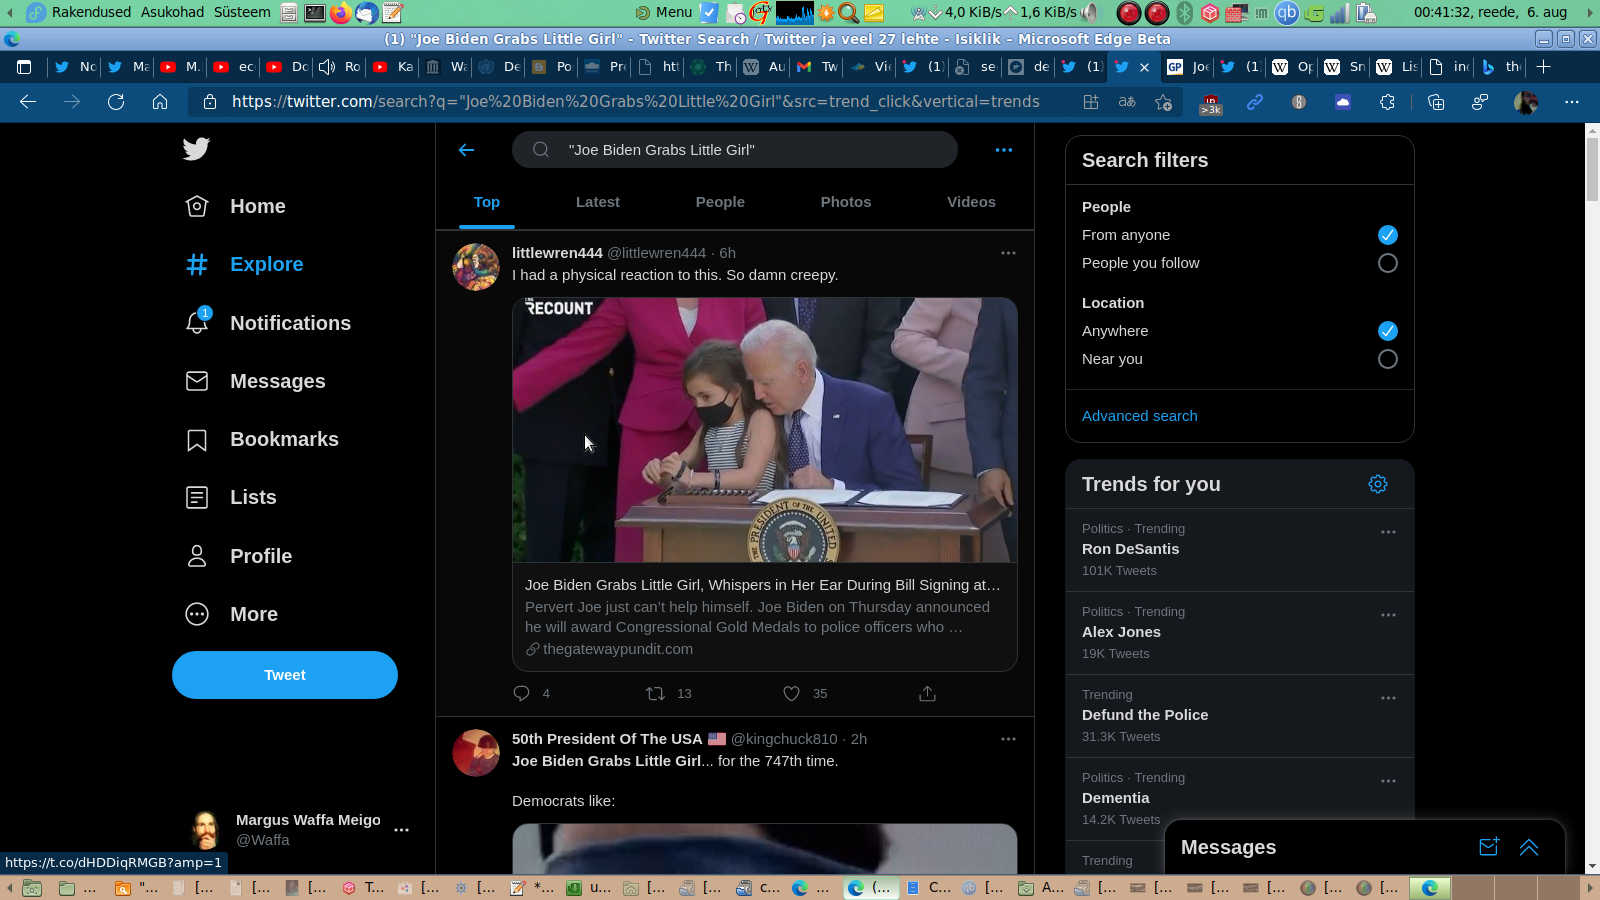Switch to People results tab
Viewport: 1600px width, 900px height.
720,202
